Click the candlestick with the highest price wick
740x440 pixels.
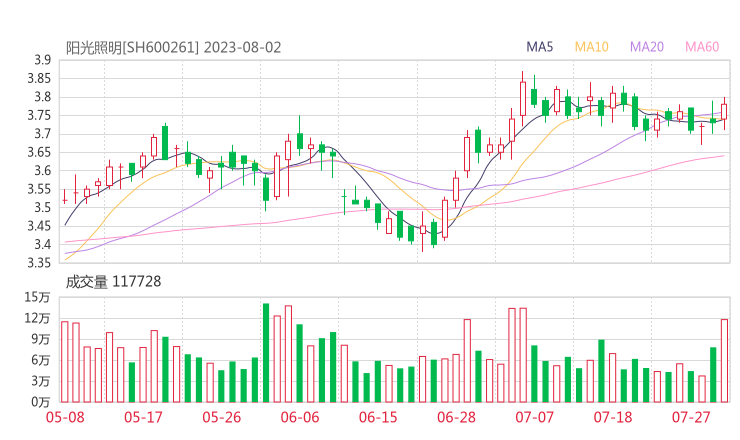point(522,98)
